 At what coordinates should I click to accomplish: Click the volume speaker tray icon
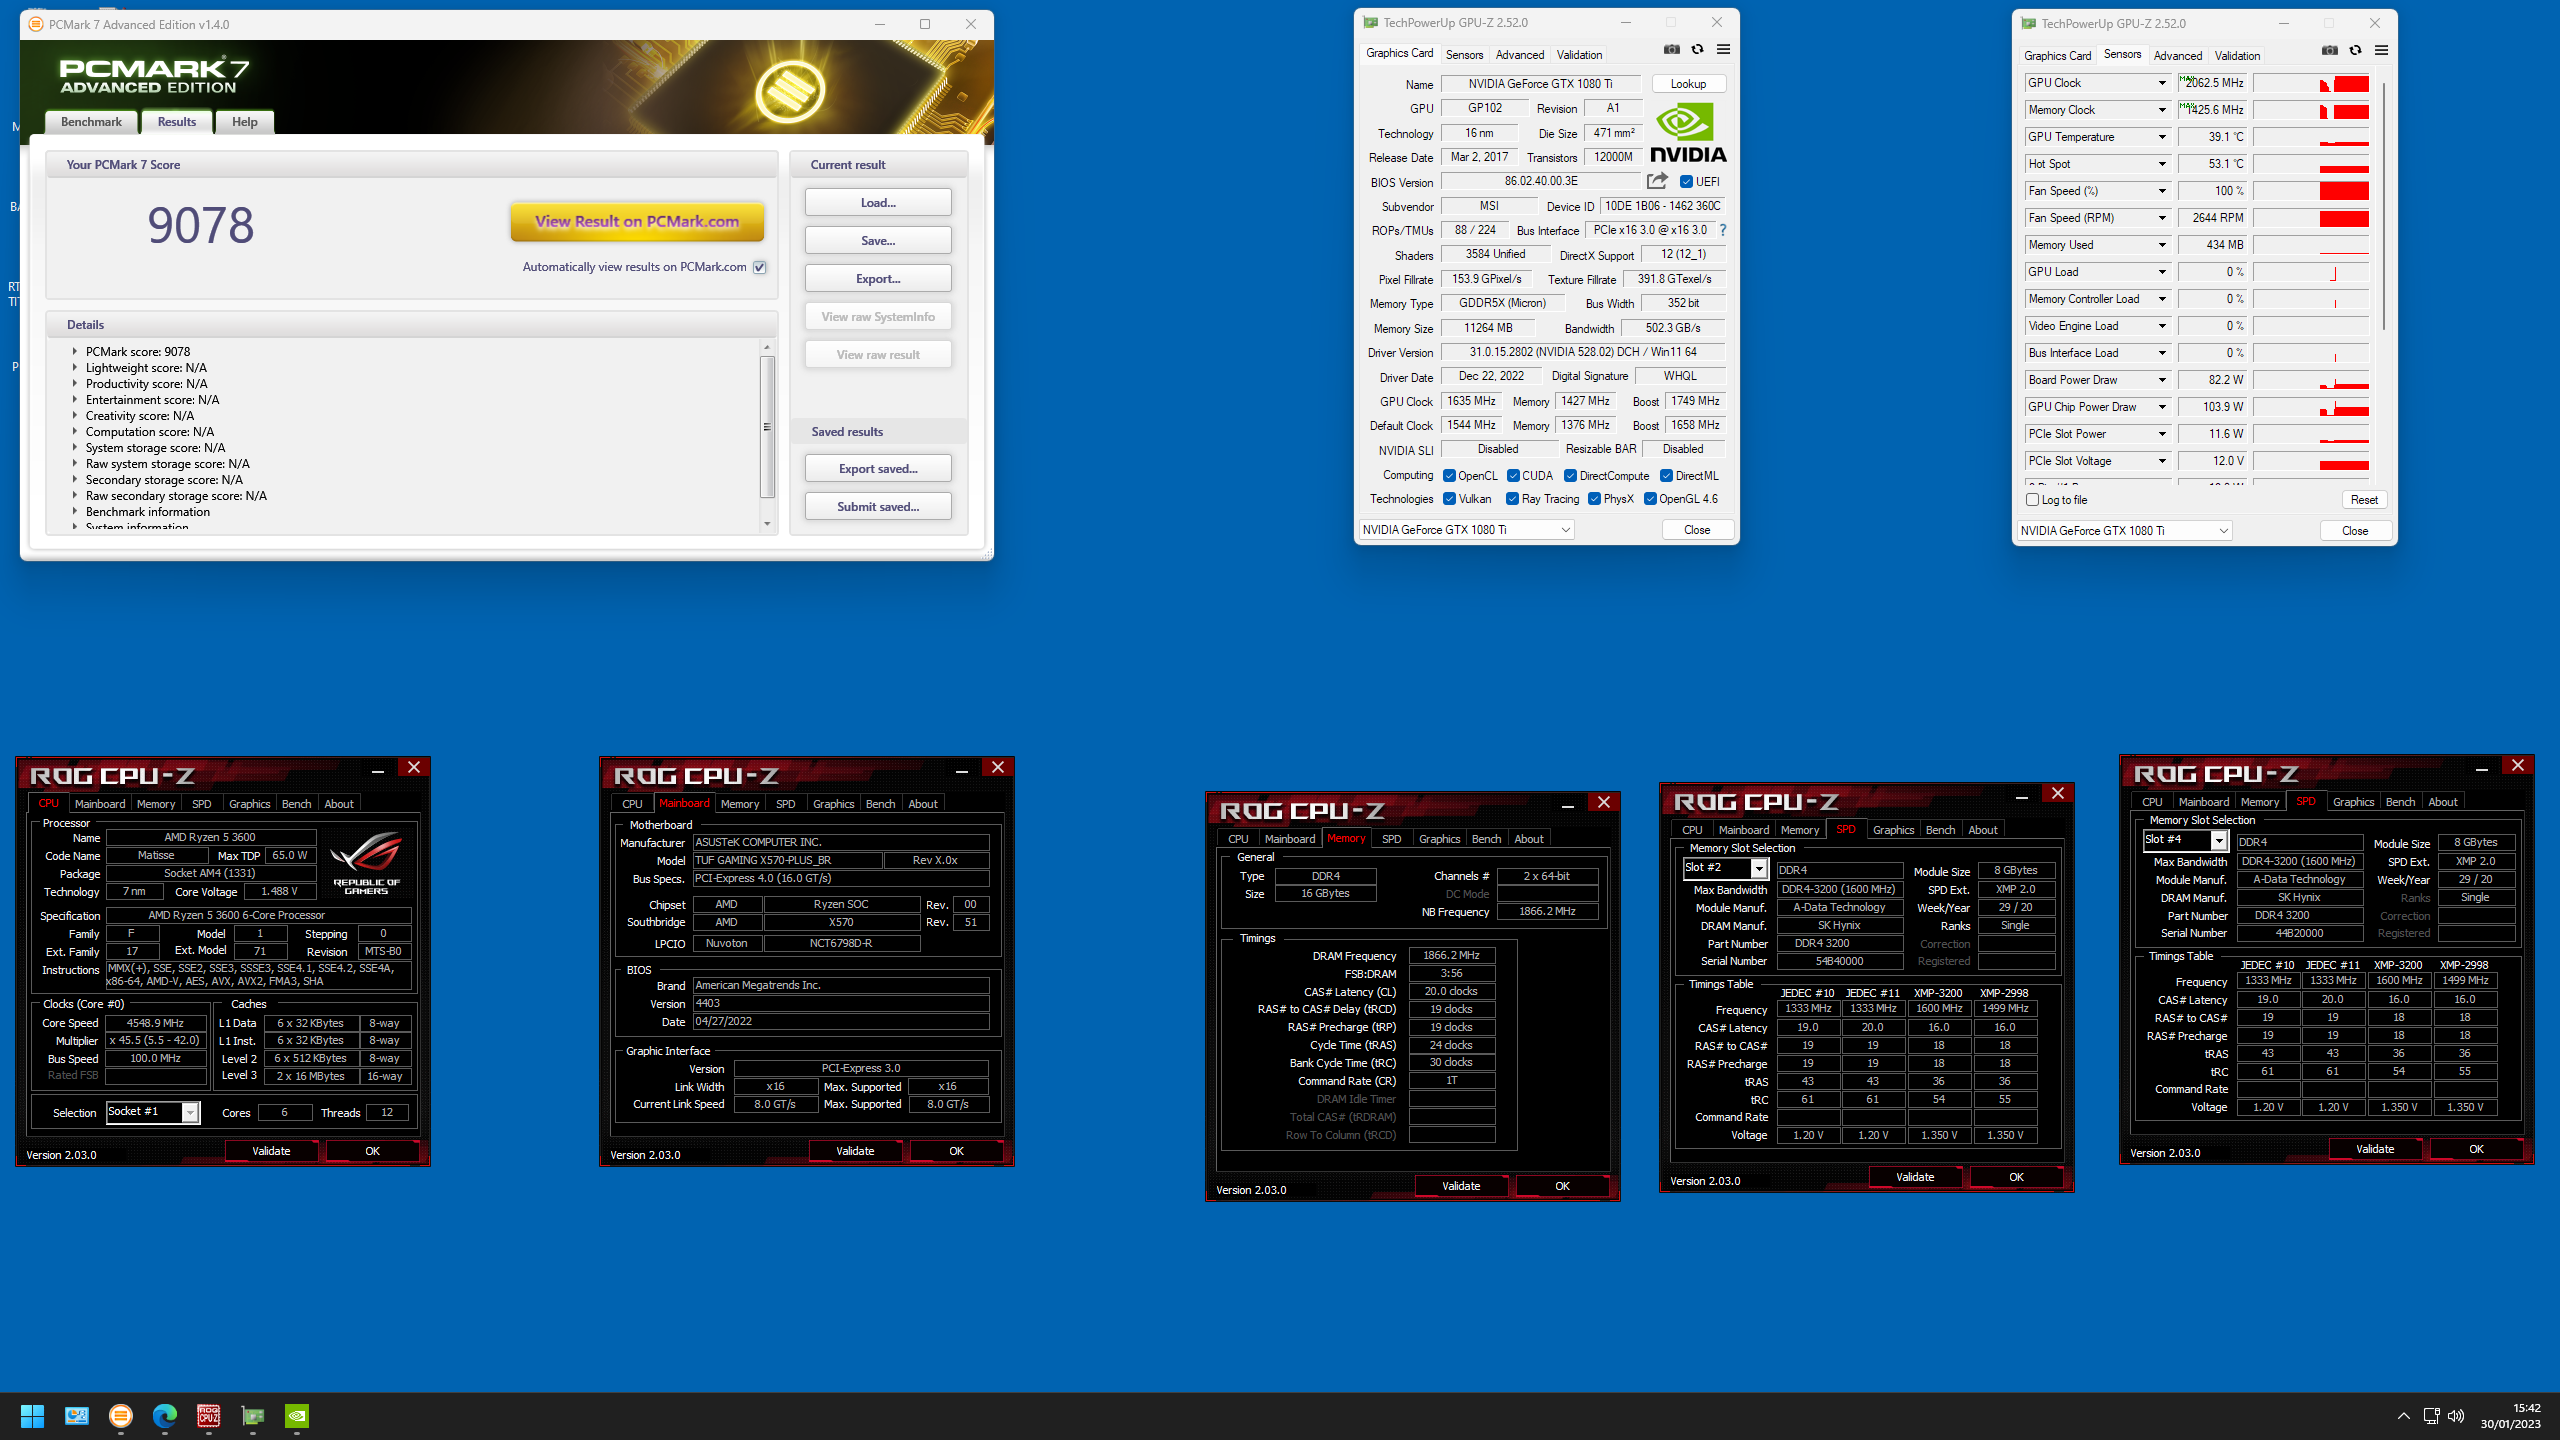[2456, 1416]
